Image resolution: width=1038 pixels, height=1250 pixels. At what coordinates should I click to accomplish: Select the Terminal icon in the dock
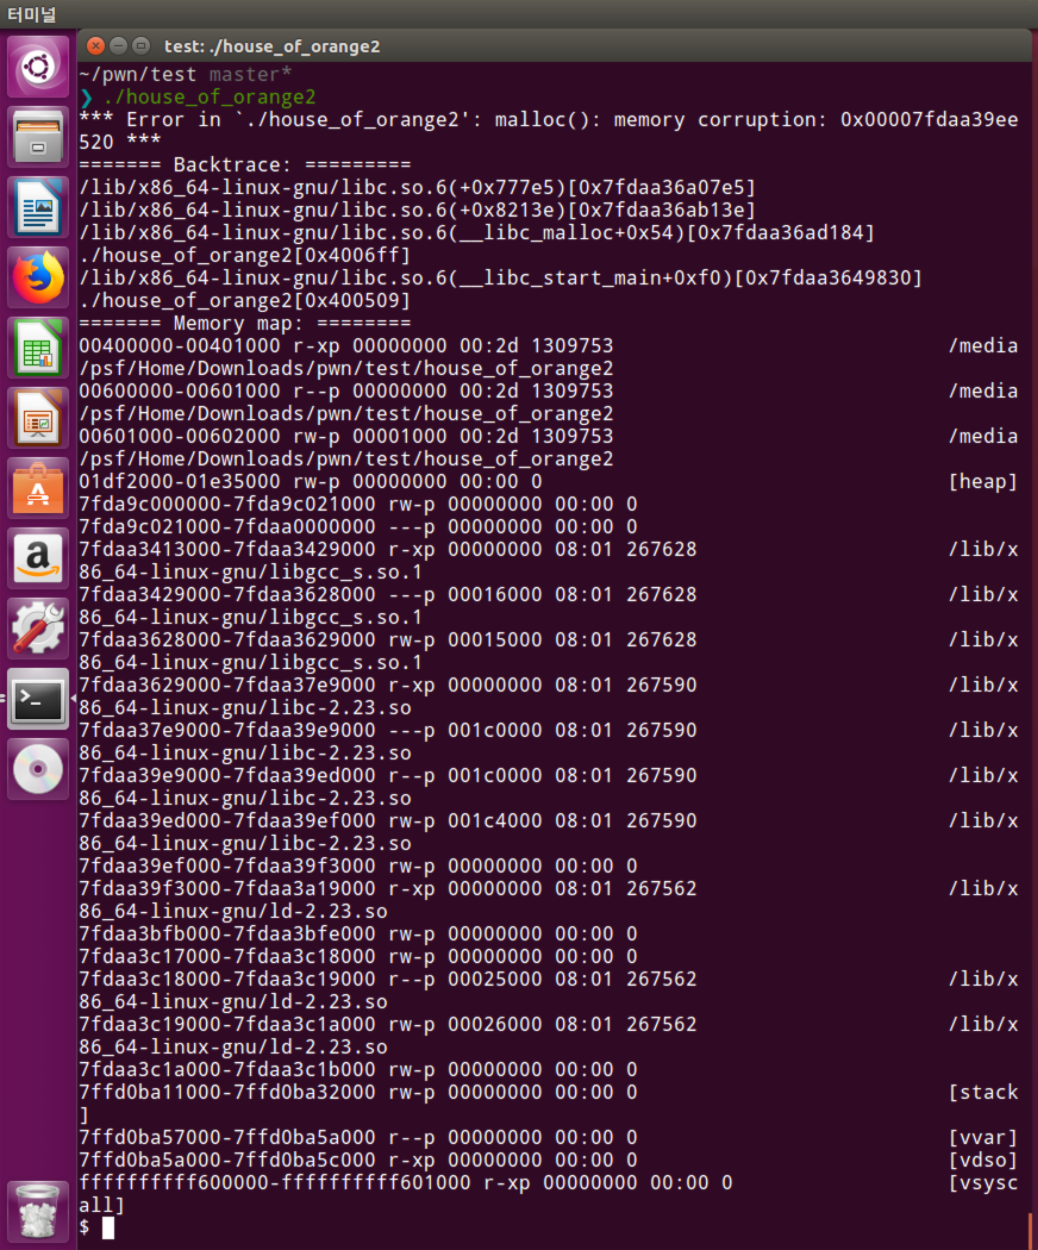point(38,698)
